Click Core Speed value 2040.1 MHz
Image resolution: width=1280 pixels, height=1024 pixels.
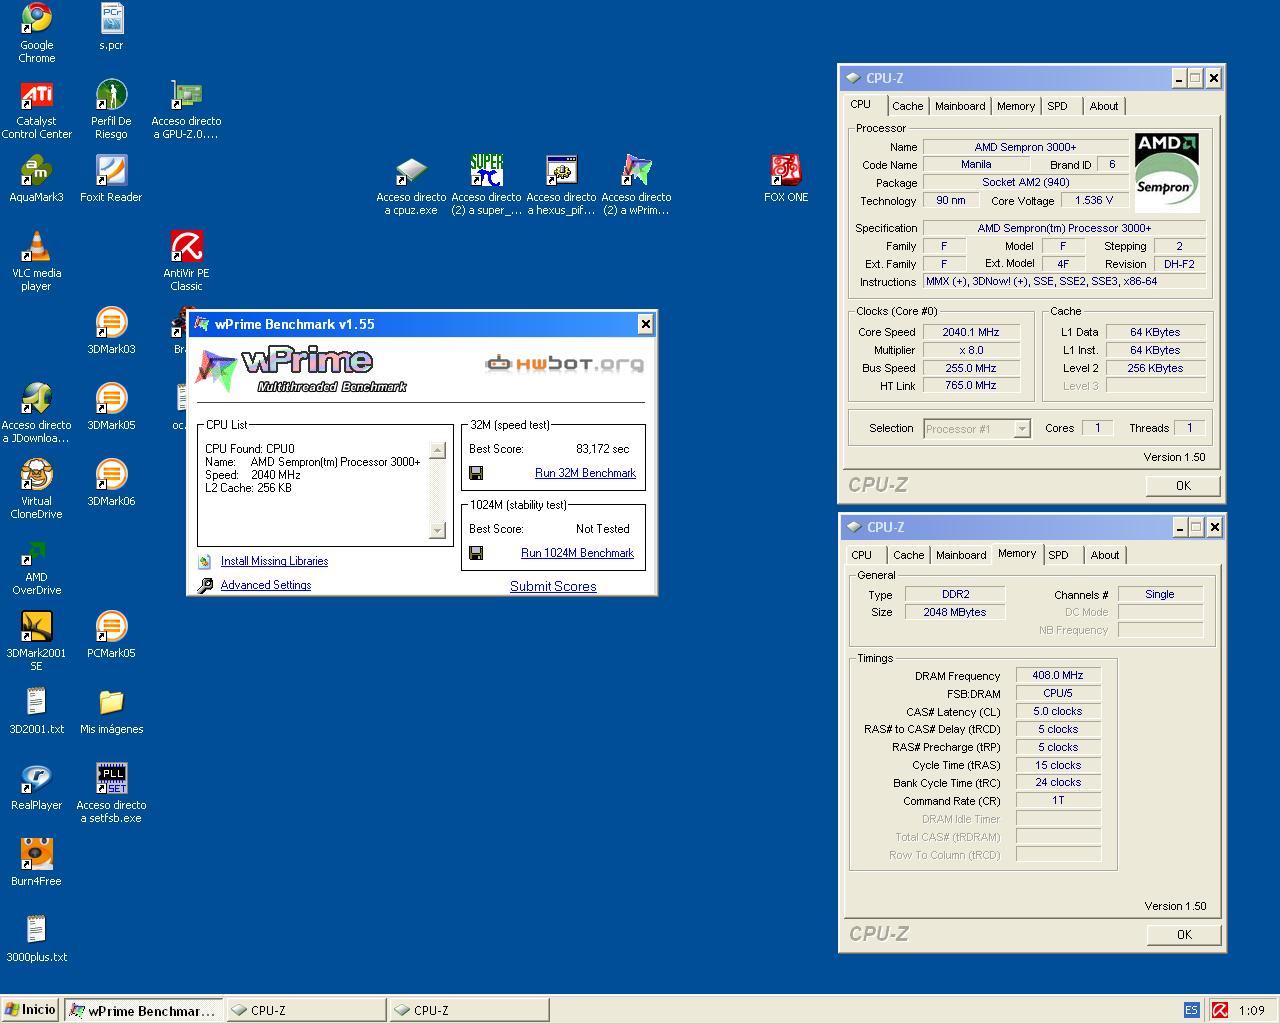970,332
